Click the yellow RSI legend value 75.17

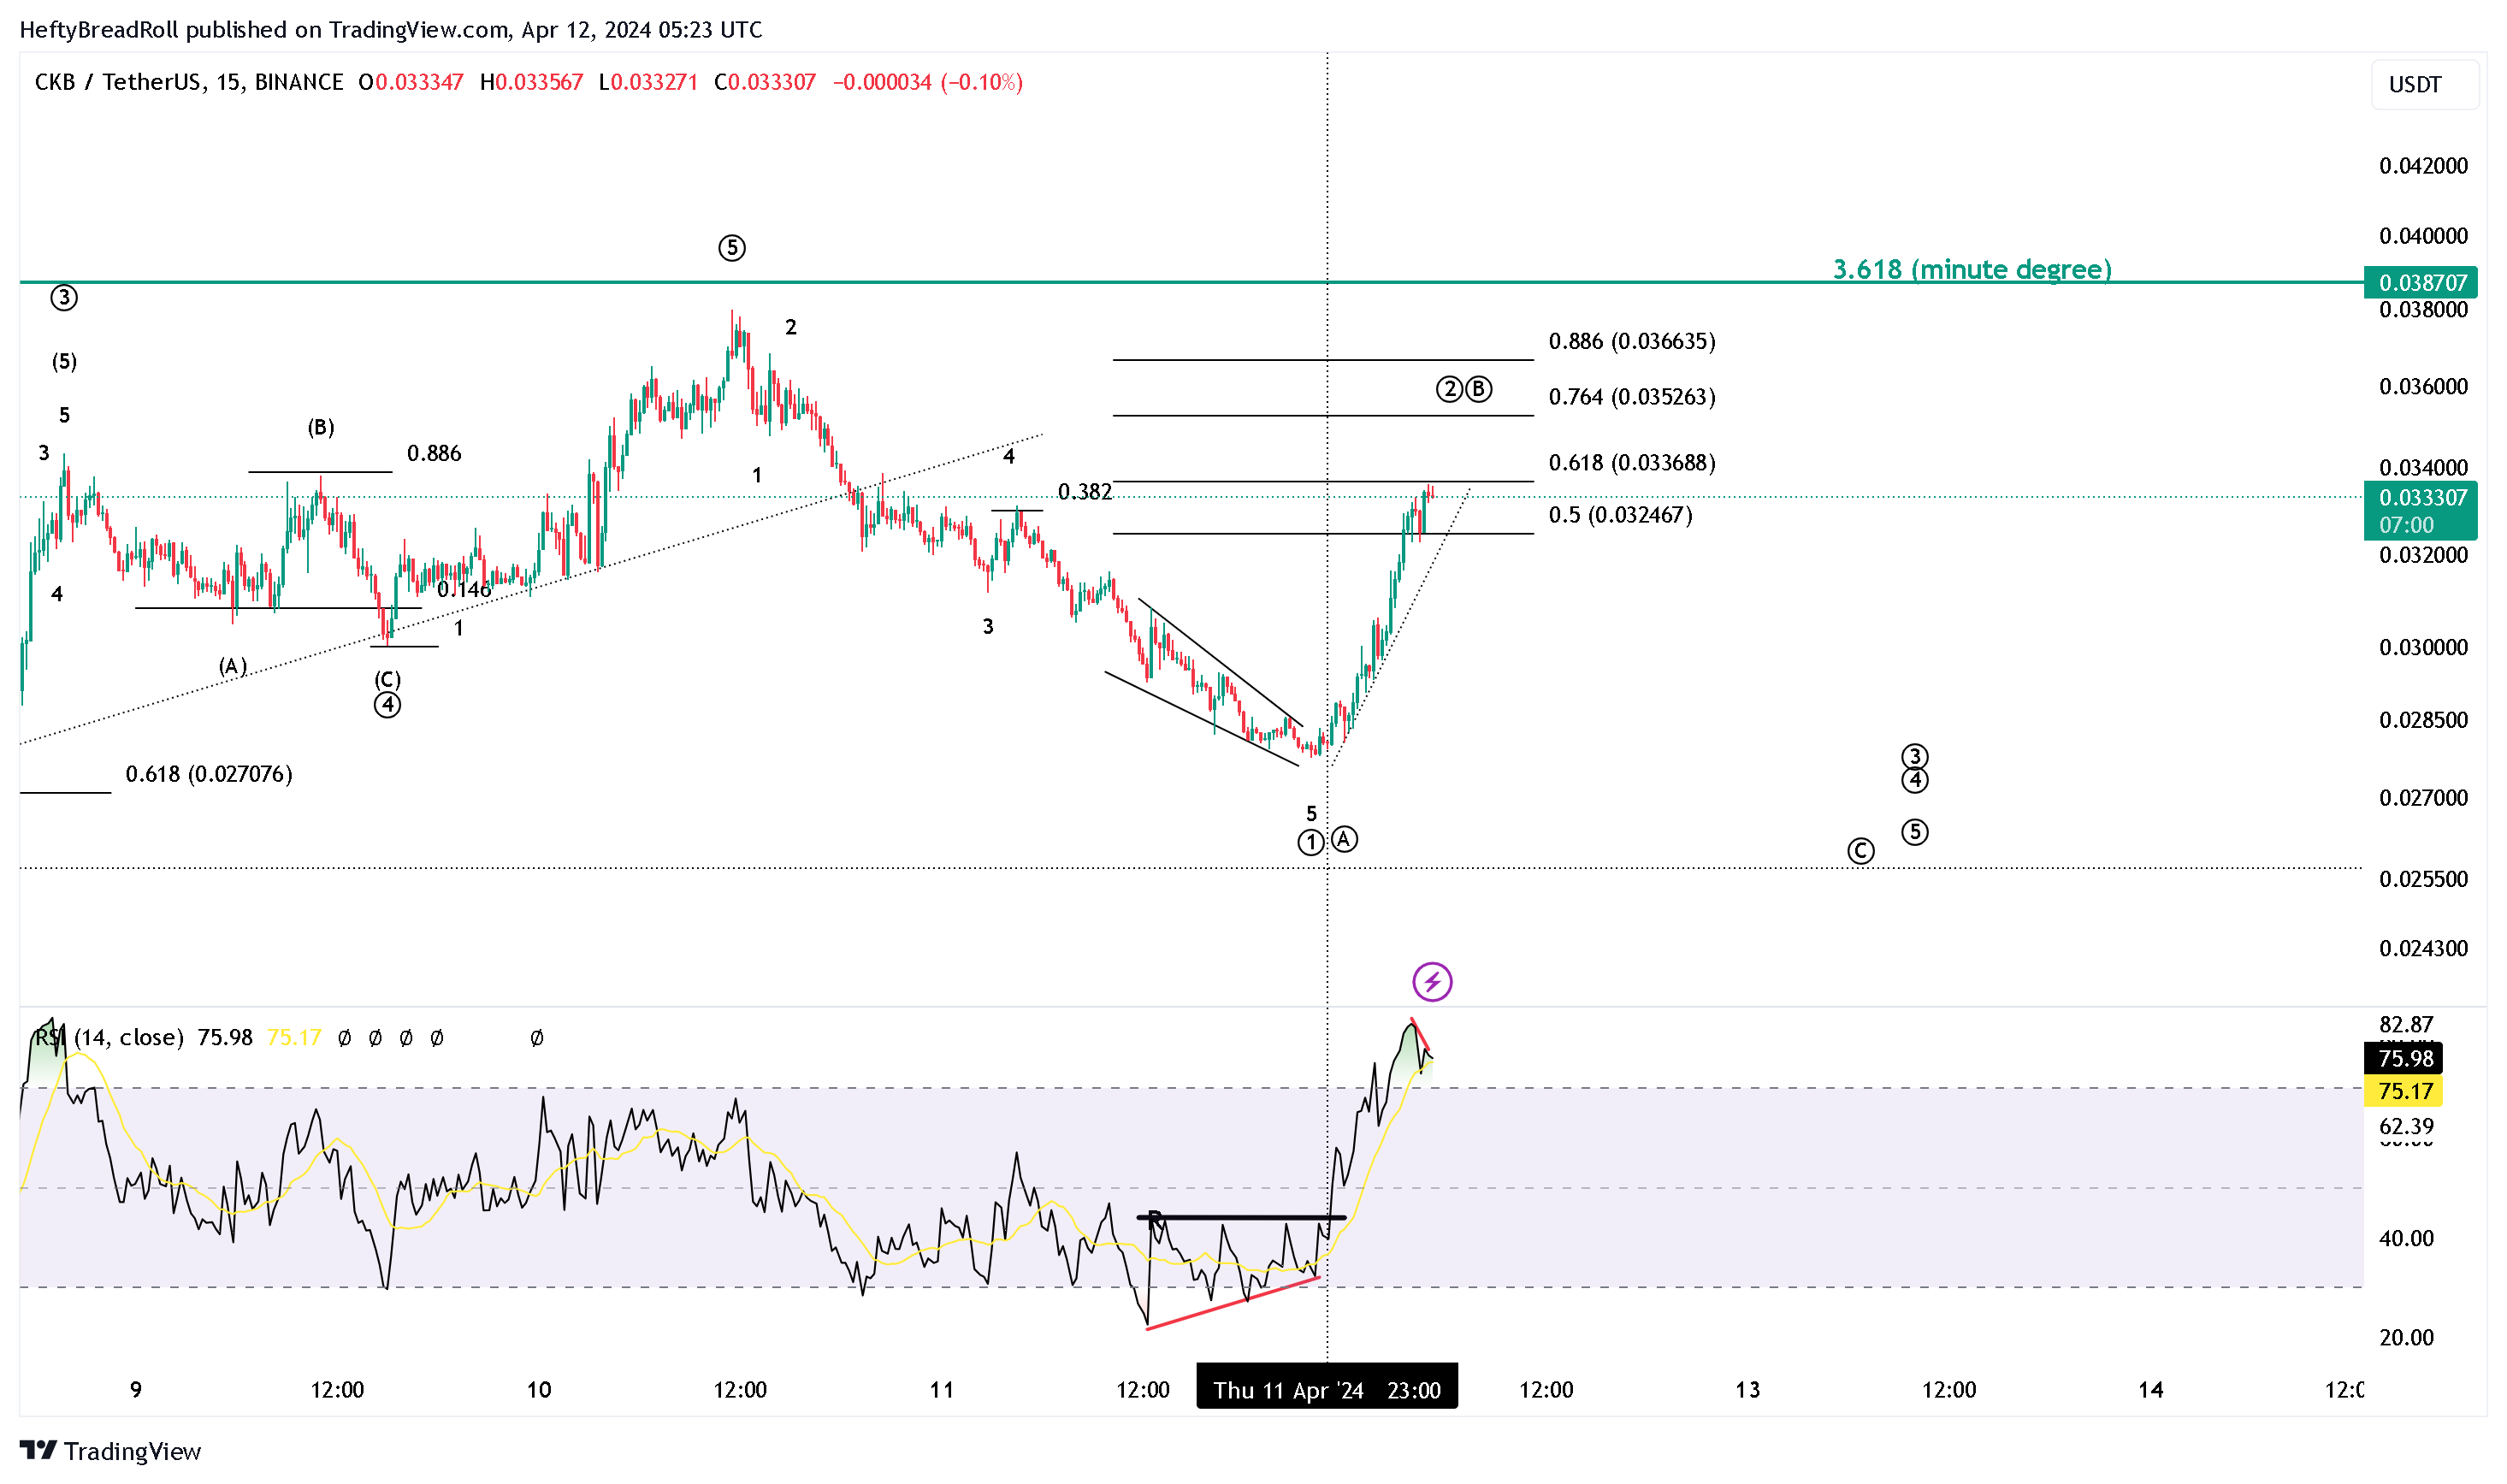pos(294,1038)
